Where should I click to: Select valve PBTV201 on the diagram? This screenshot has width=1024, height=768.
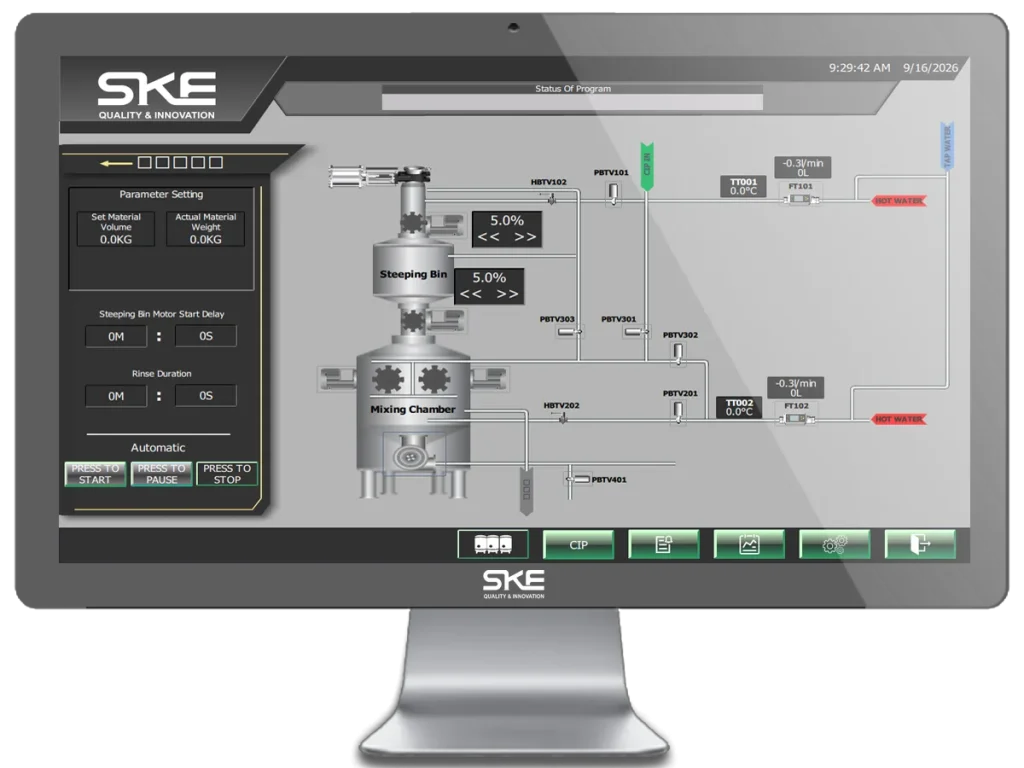tap(679, 411)
